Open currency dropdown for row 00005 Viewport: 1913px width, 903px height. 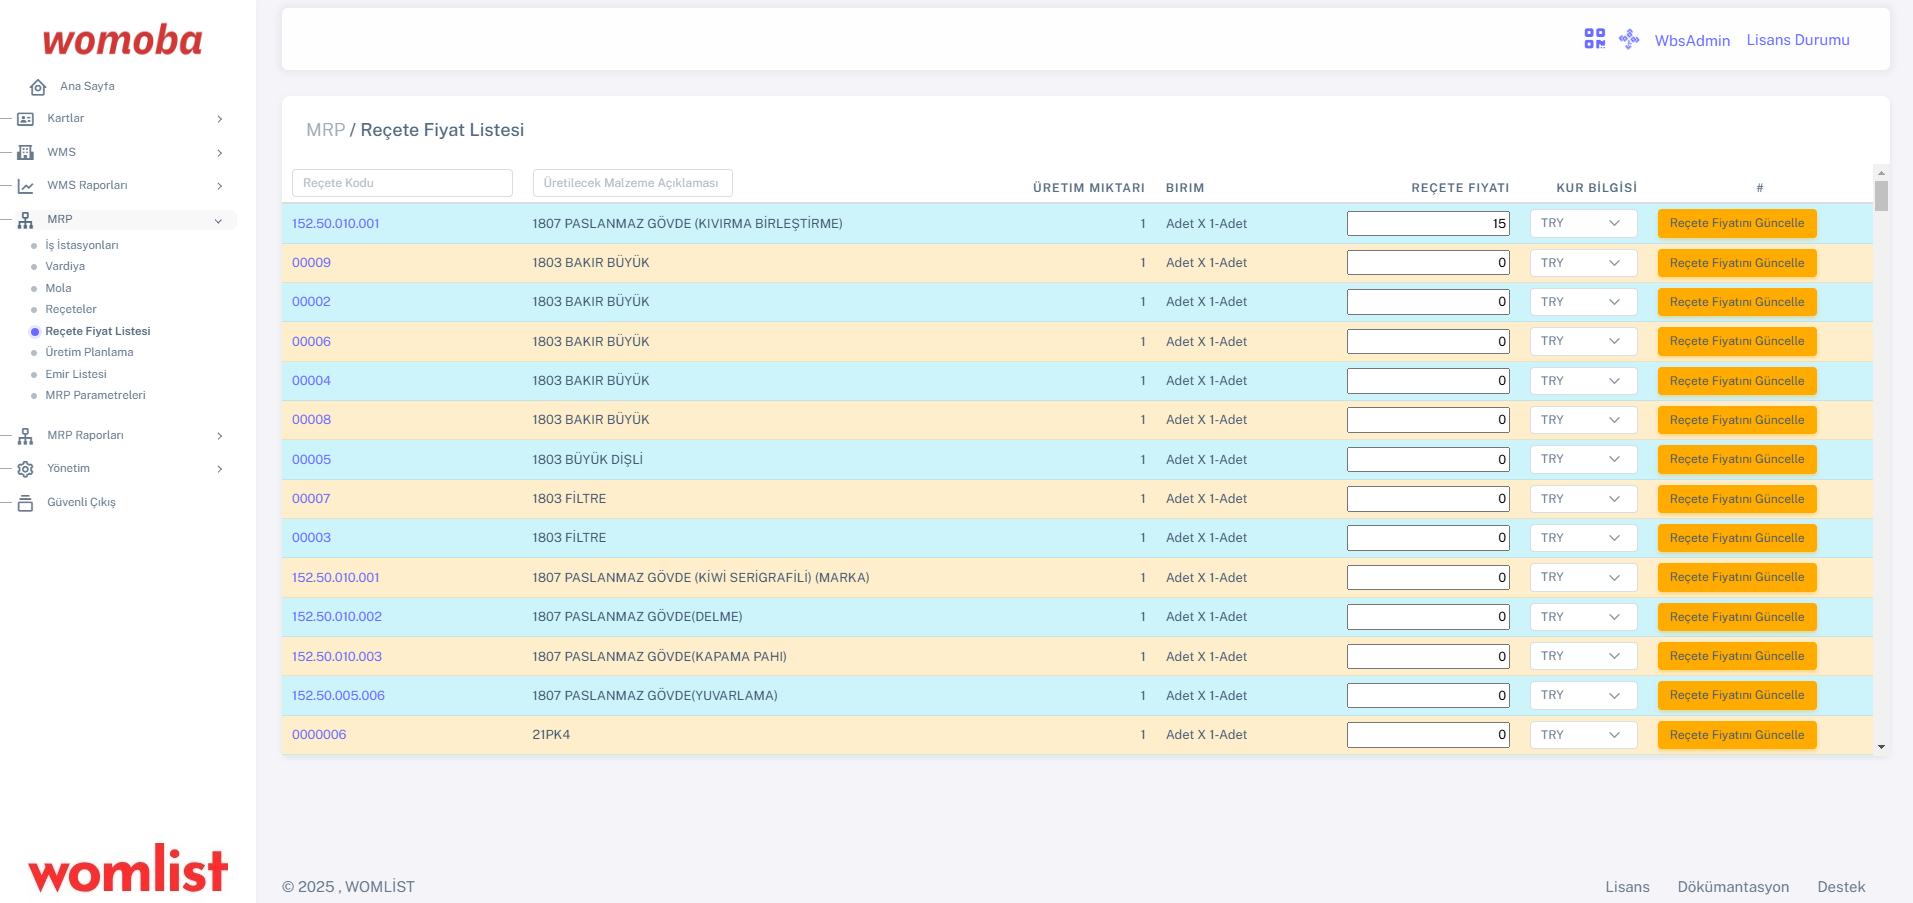(1583, 459)
